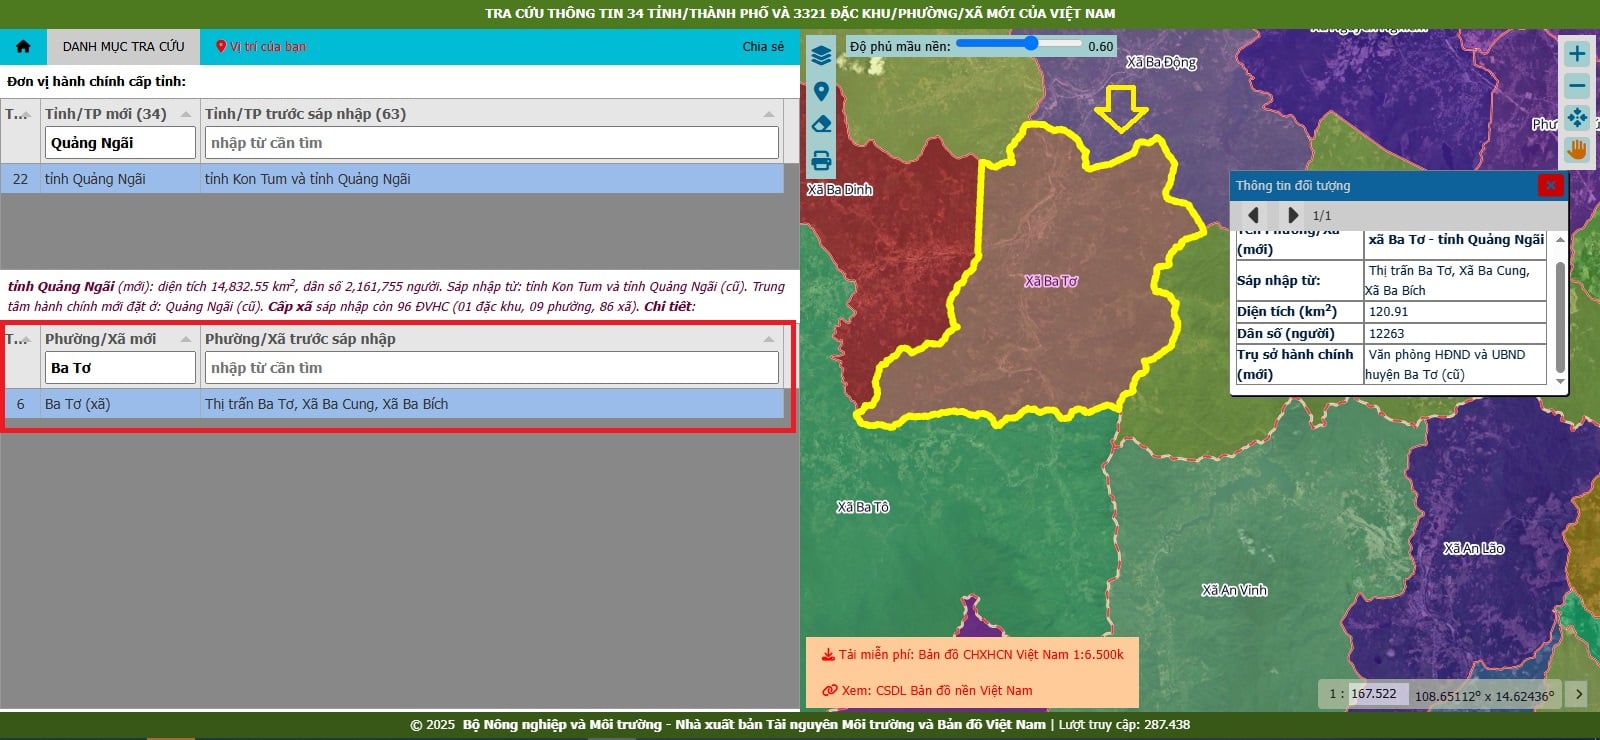The image size is (1600, 740).
Task: Click the Chia sẻ link
Action: tap(763, 46)
